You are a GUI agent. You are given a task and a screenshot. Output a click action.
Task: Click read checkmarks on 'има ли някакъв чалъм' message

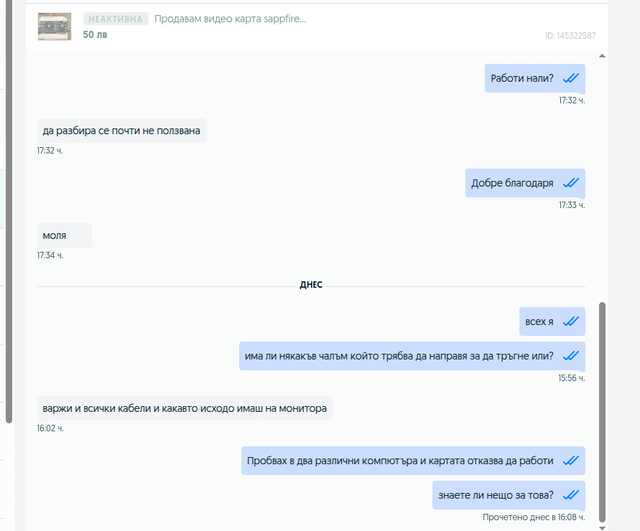pyautogui.click(x=571, y=355)
